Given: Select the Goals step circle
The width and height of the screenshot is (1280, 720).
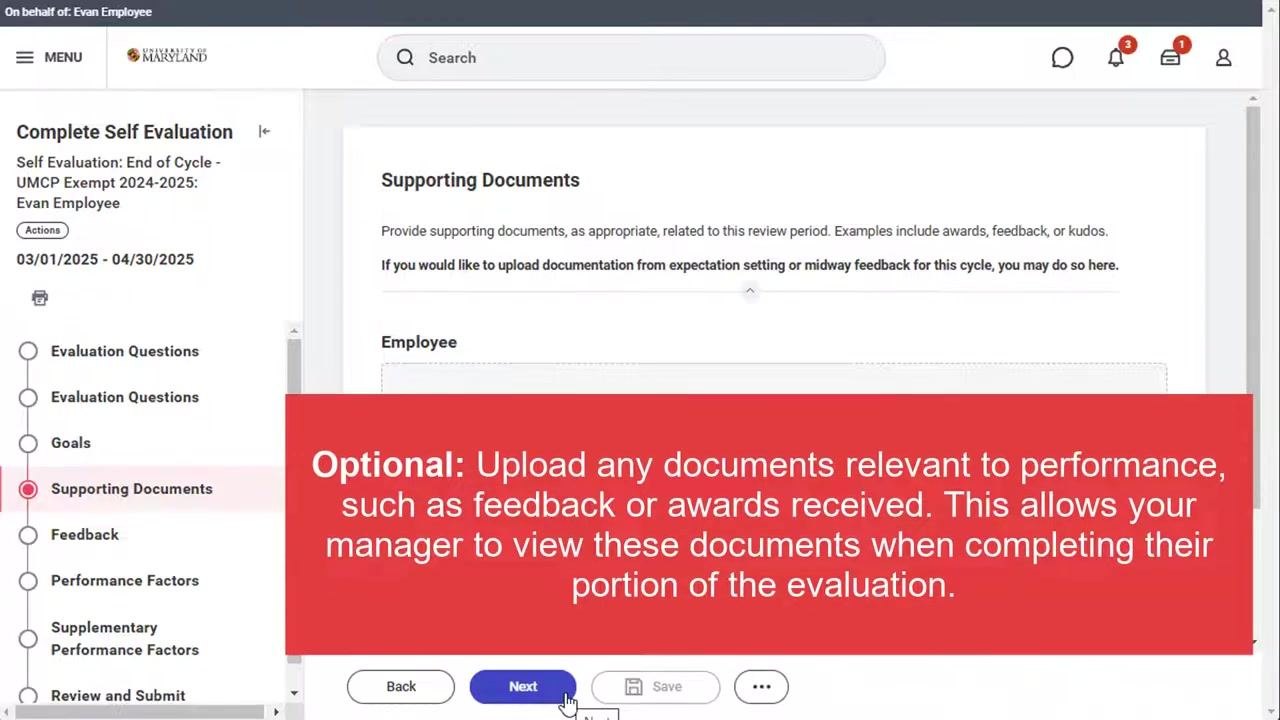Looking at the screenshot, I should pyautogui.click(x=28, y=443).
